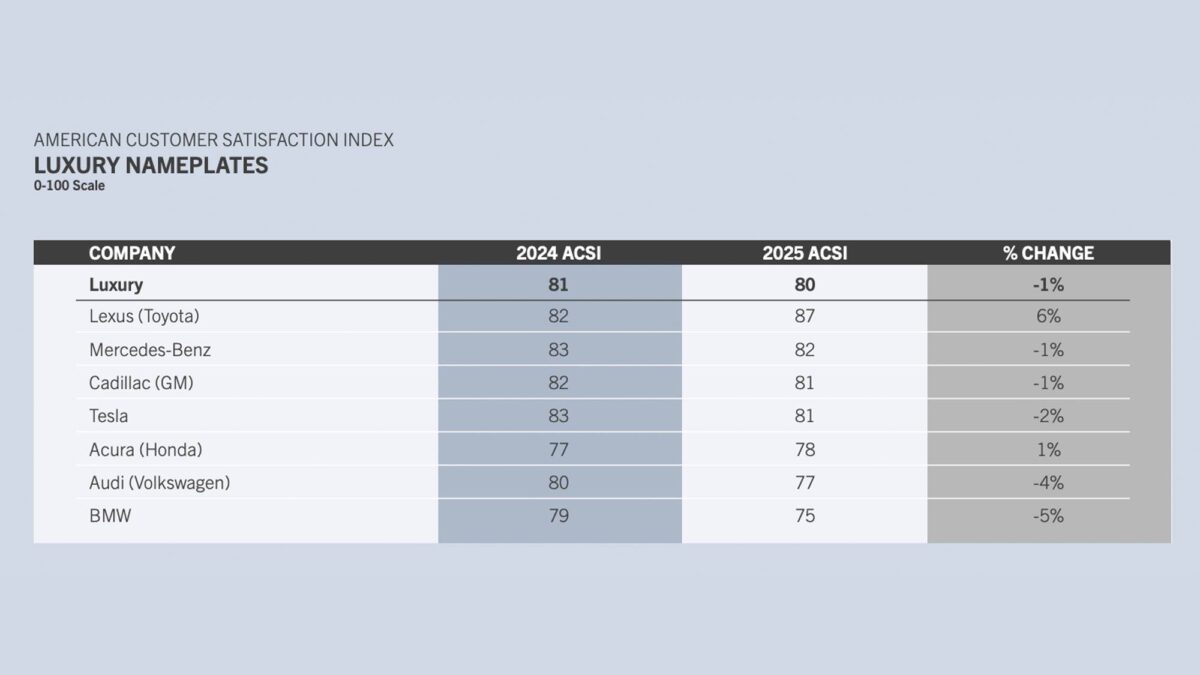Click the % CHANGE column header

point(1048,253)
